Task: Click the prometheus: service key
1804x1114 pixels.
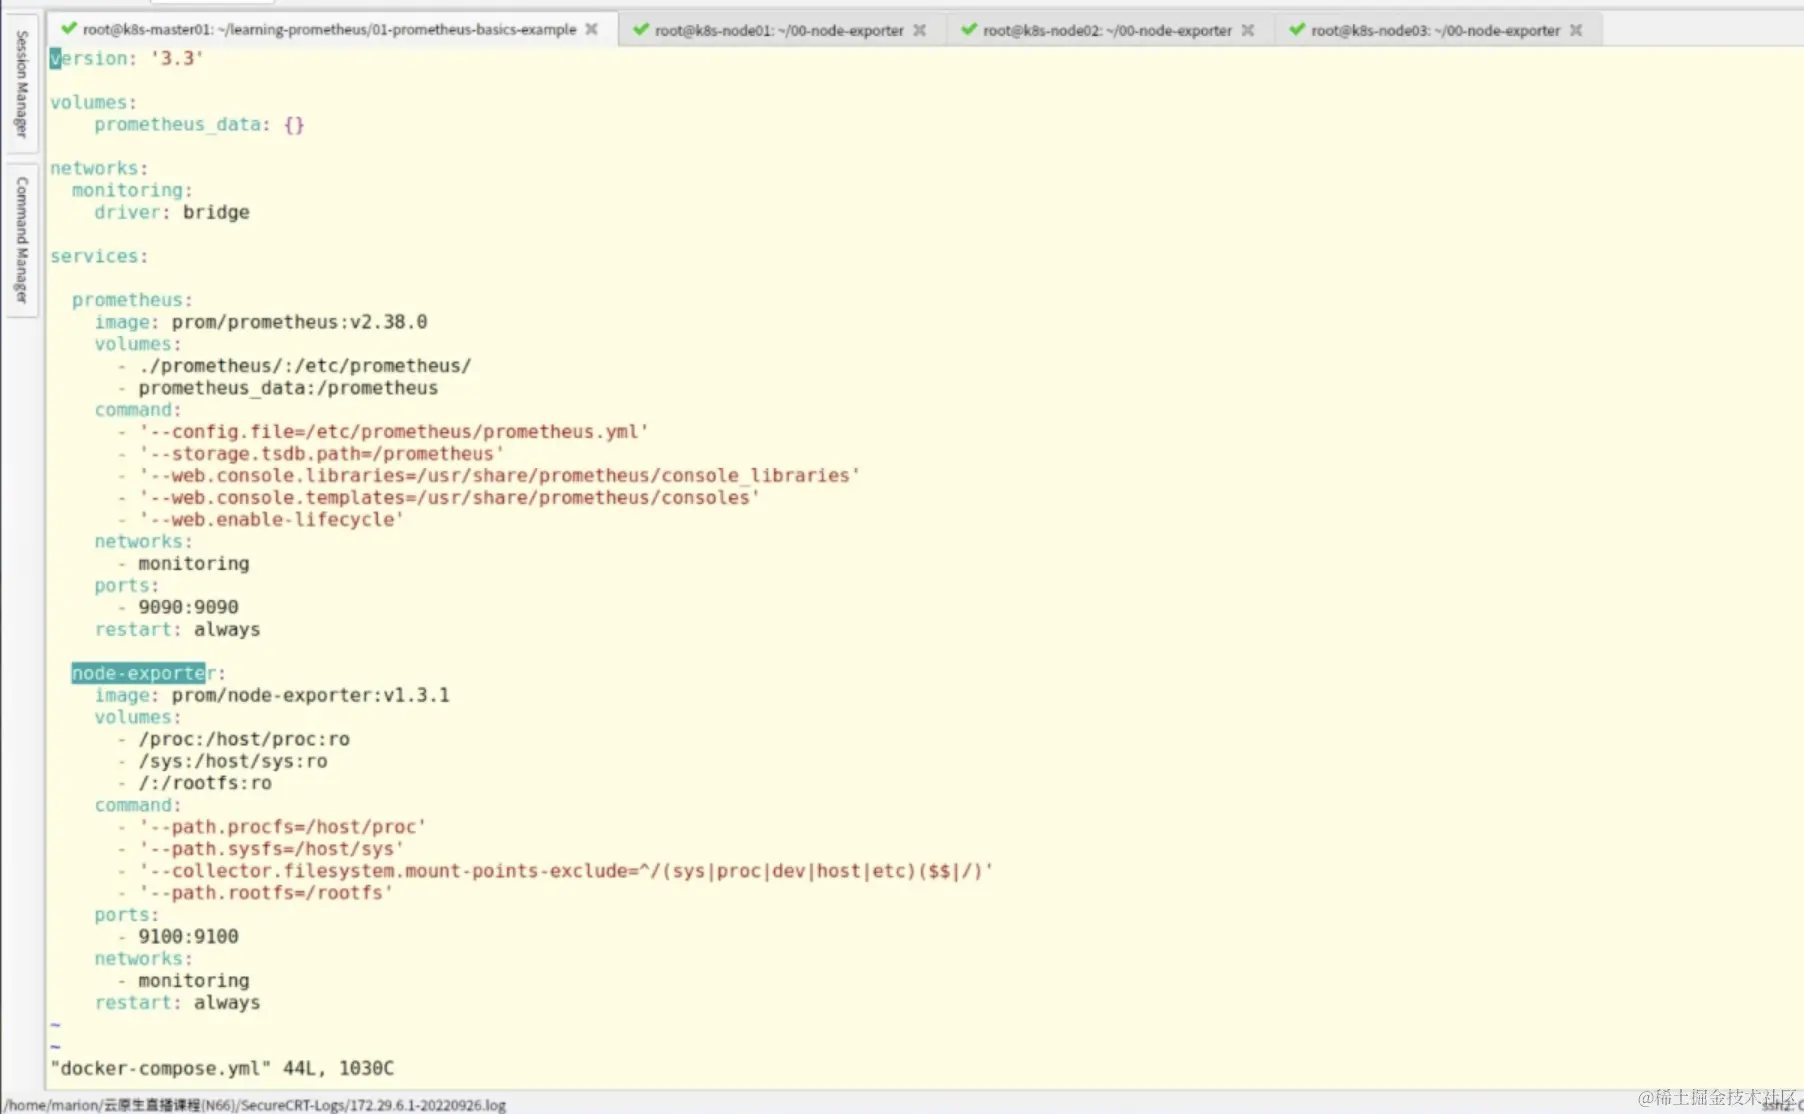Action: click(132, 300)
